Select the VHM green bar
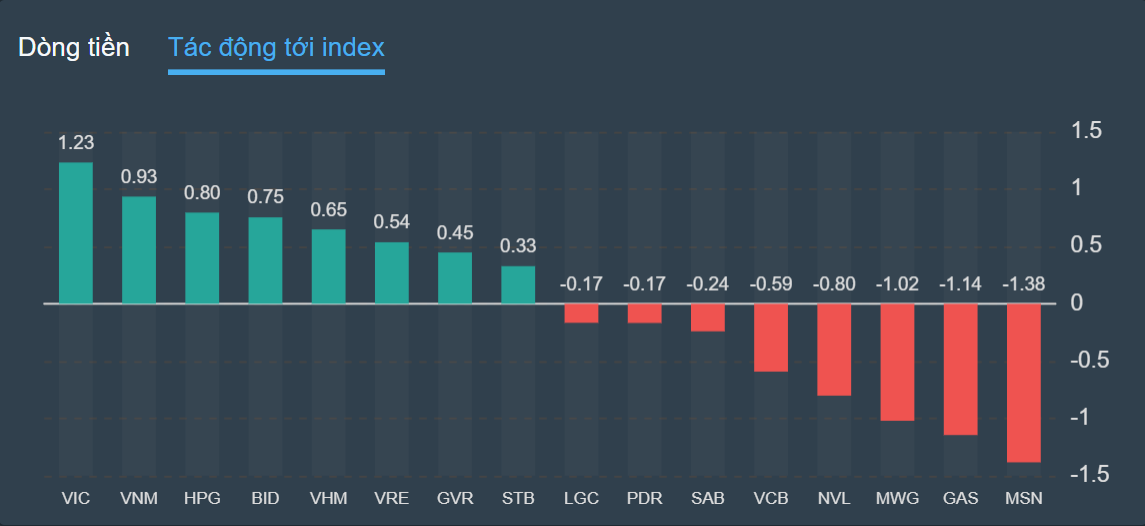 [x=328, y=265]
